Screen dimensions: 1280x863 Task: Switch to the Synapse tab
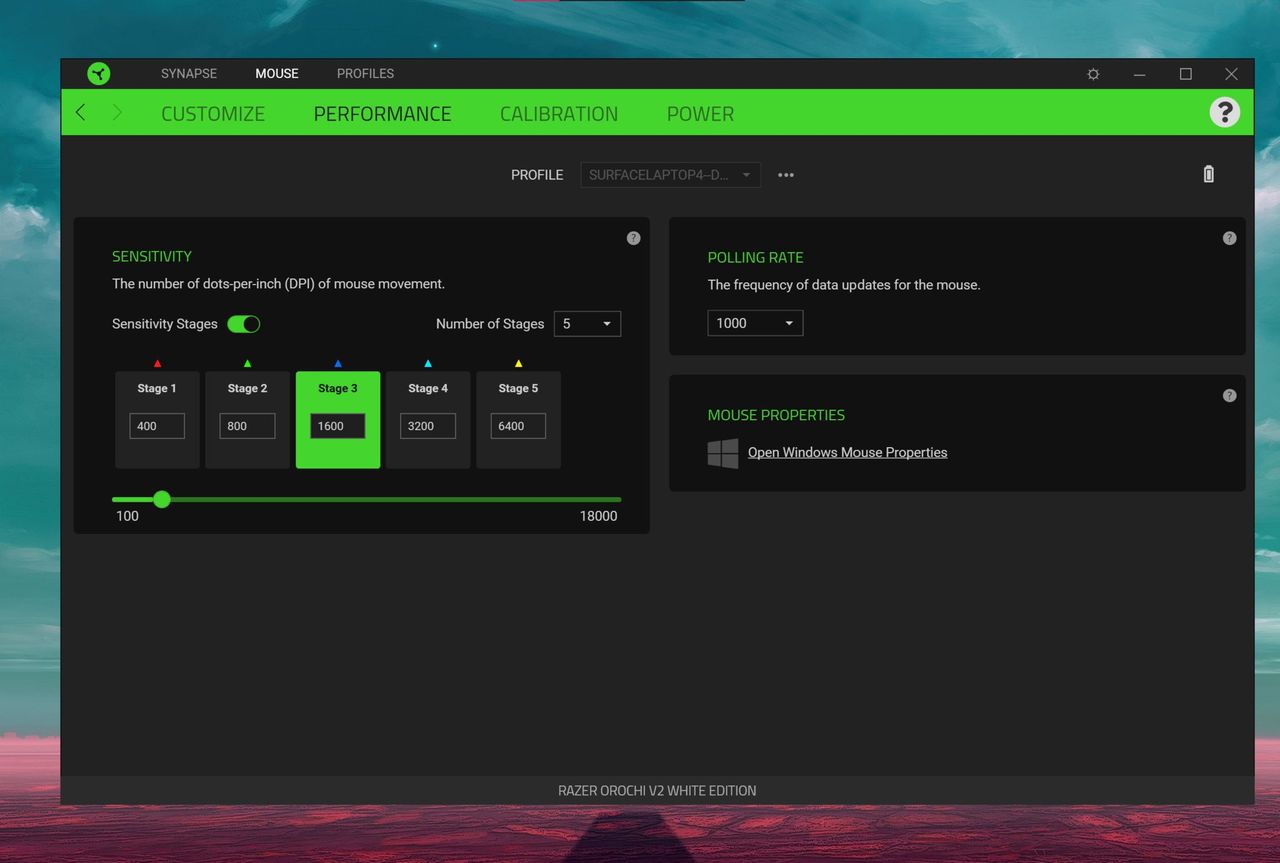[189, 74]
